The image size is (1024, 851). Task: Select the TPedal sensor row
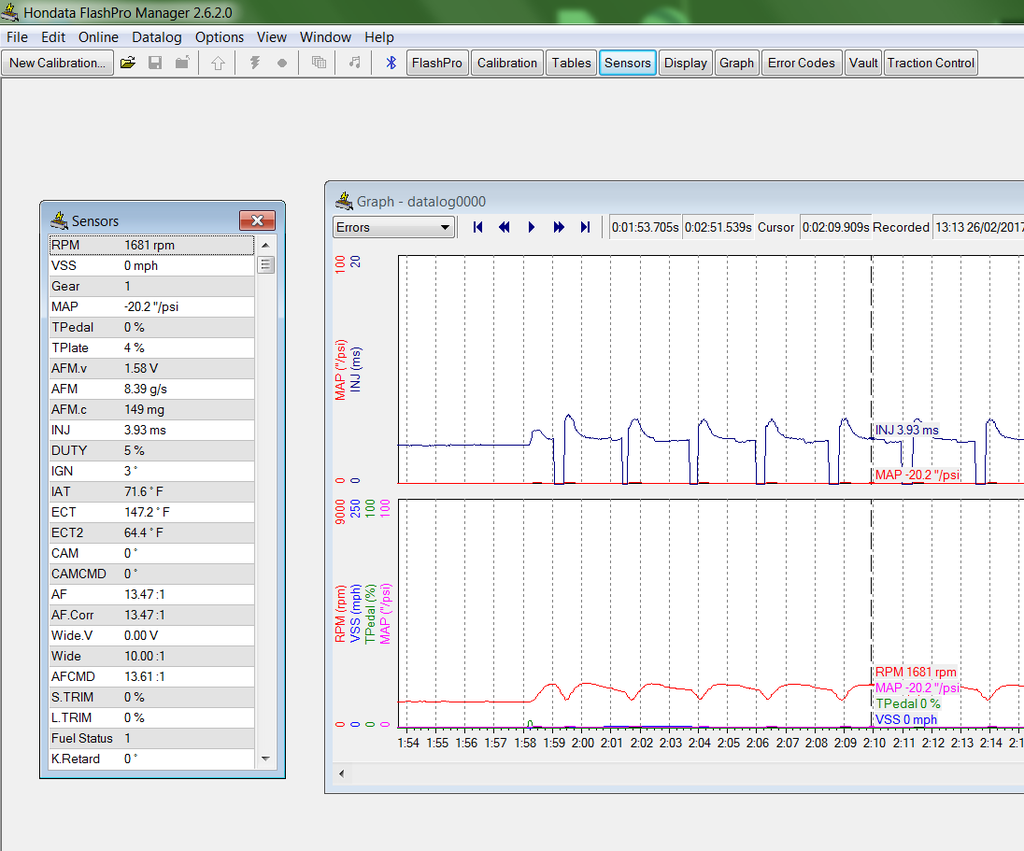pos(152,327)
